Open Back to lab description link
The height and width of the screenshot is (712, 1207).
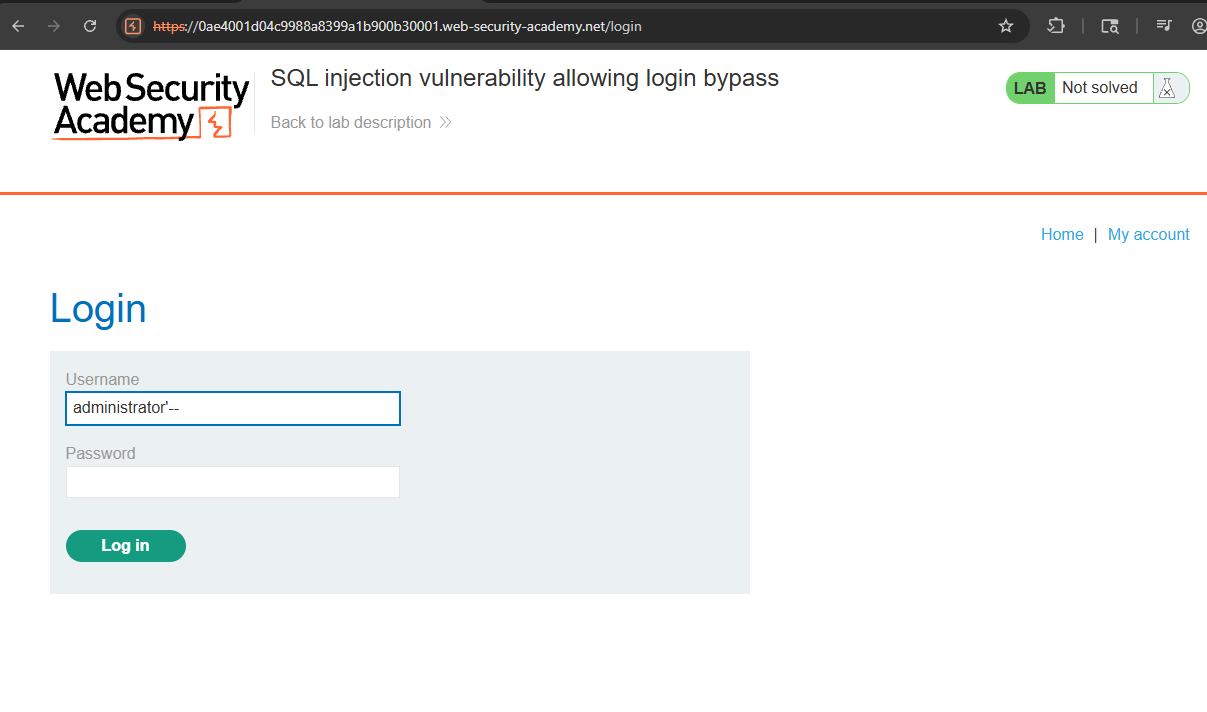coord(350,122)
